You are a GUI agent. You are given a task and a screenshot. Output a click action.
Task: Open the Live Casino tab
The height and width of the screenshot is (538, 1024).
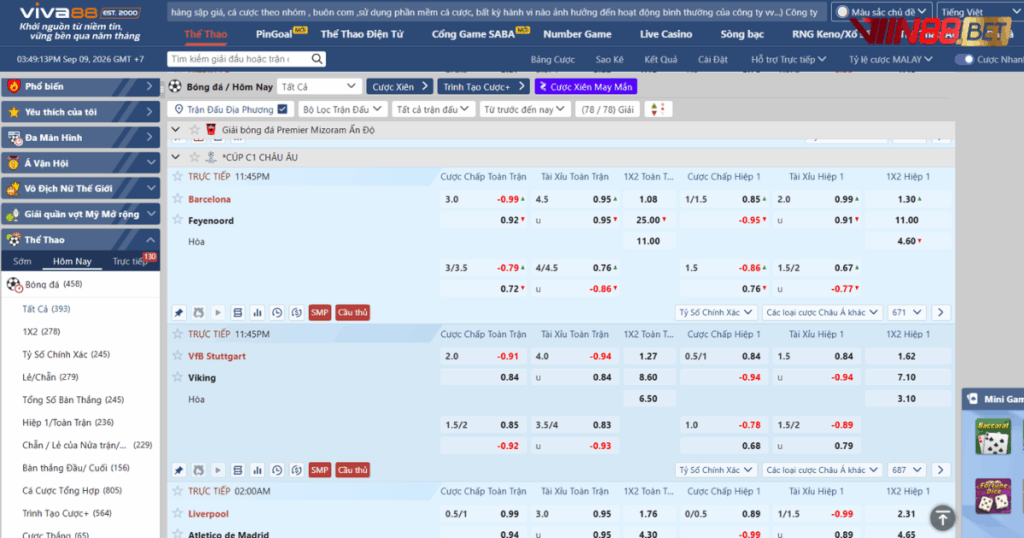(665, 34)
